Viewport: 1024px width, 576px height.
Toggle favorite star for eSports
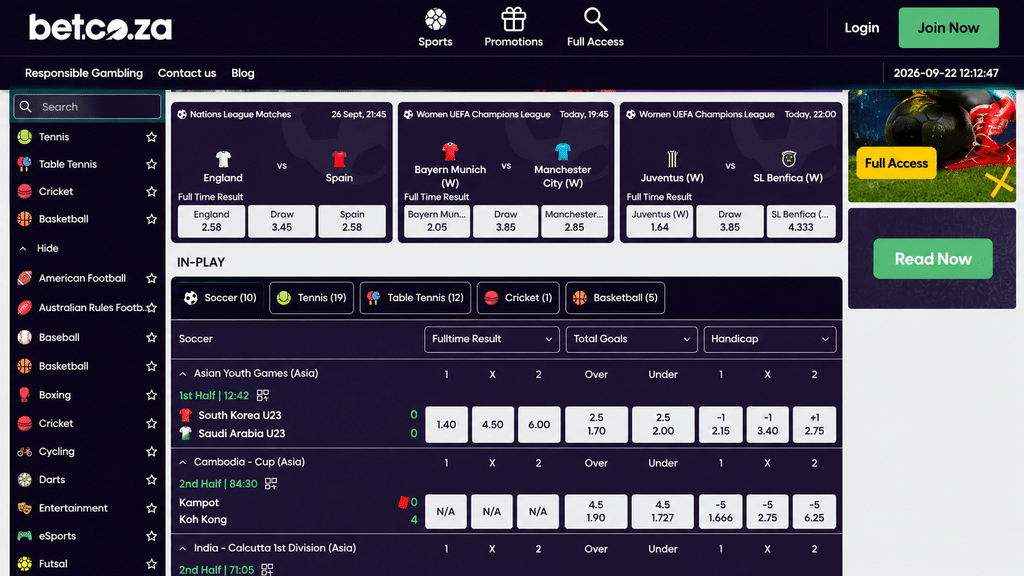[x=152, y=536]
